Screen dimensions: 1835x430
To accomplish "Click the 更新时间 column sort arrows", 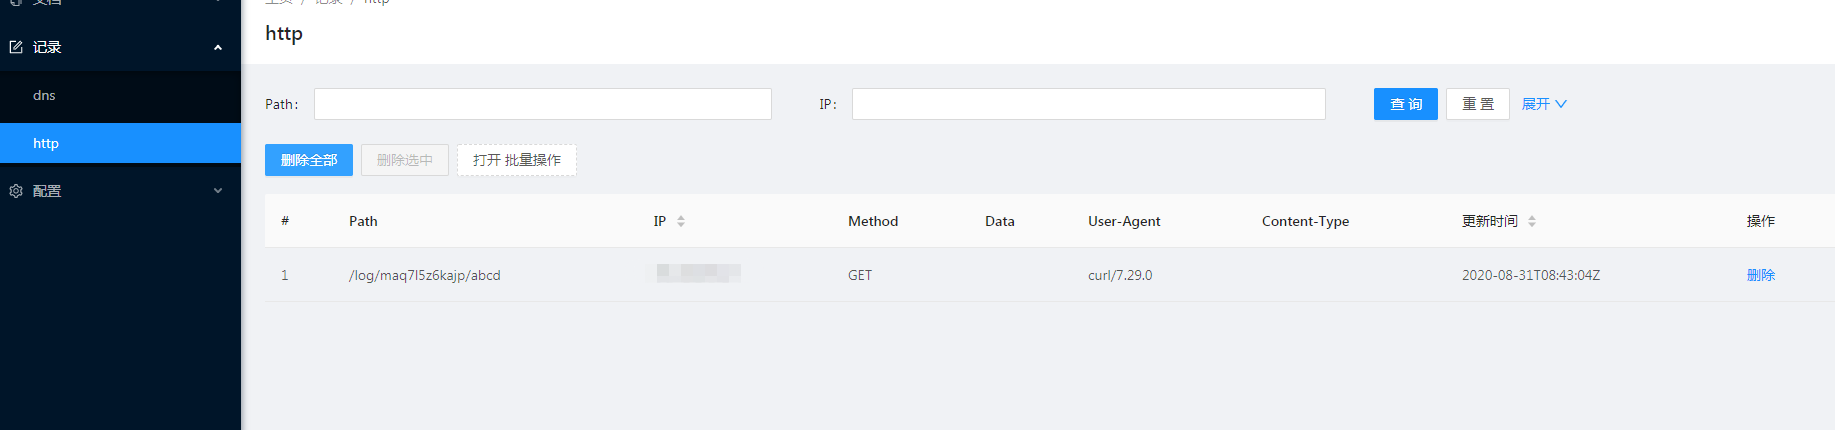I will click(x=1532, y=221).
